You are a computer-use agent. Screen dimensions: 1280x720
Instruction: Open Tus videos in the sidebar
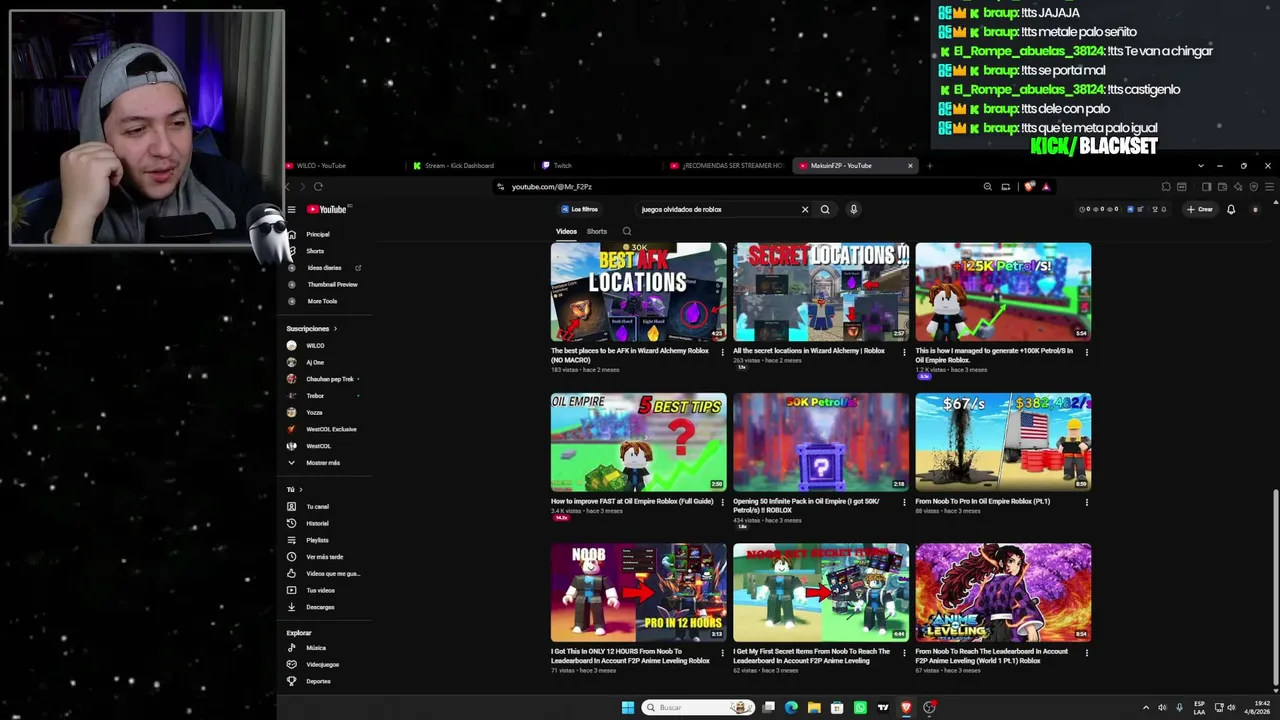[x=320, y=590]
